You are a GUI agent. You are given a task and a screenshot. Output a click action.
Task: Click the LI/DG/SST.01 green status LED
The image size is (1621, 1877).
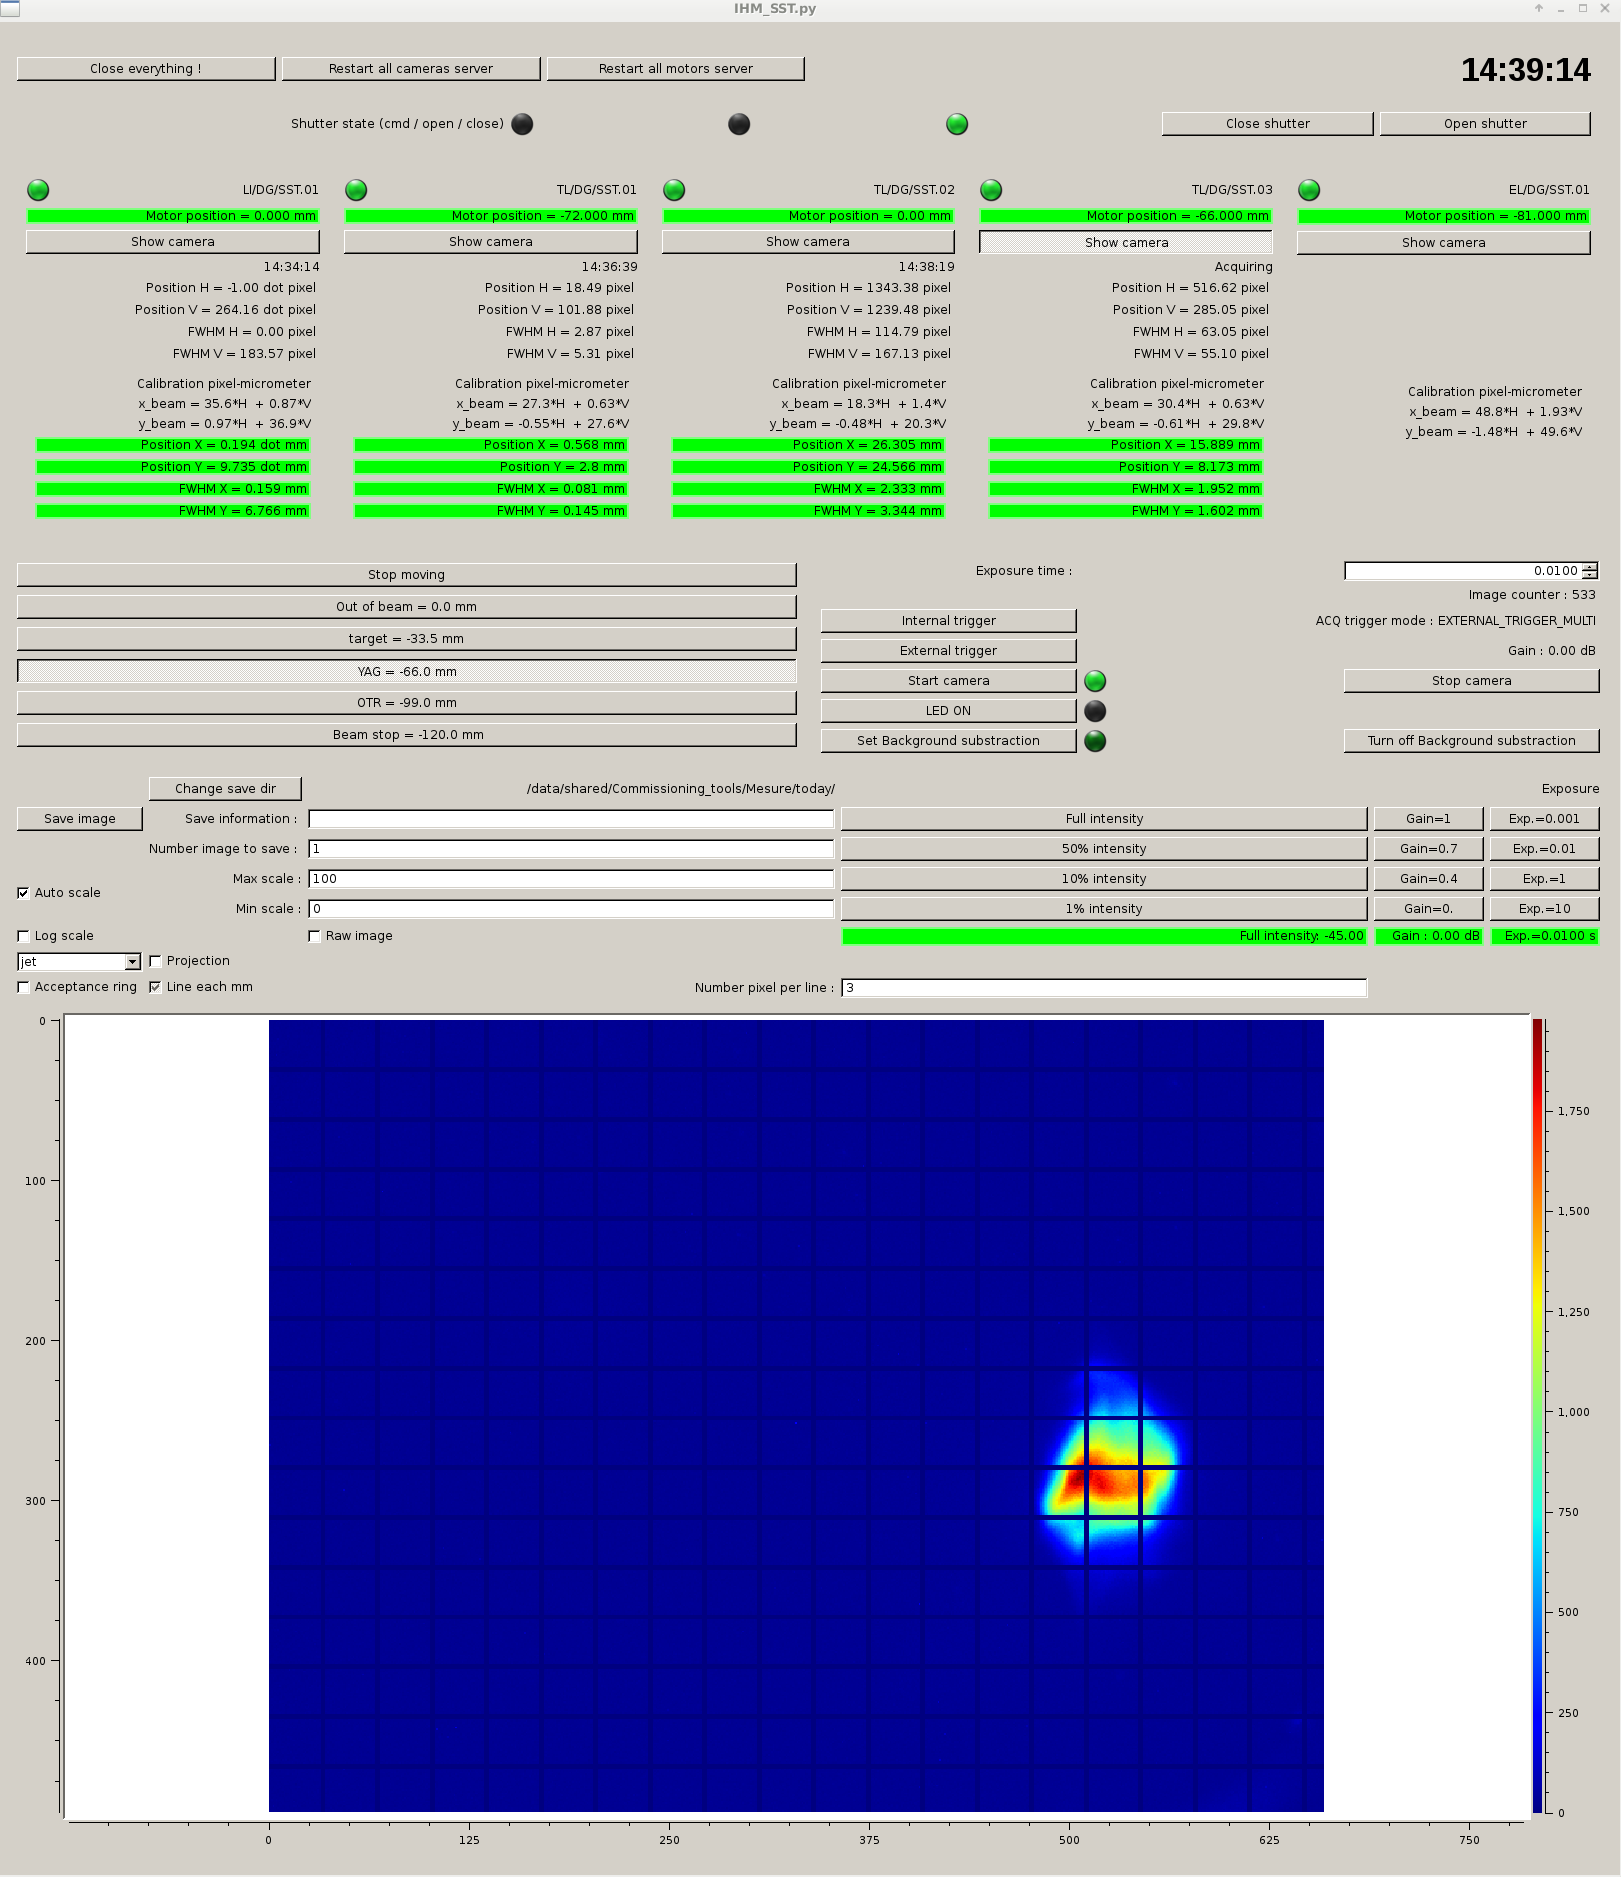pos(38,190)
